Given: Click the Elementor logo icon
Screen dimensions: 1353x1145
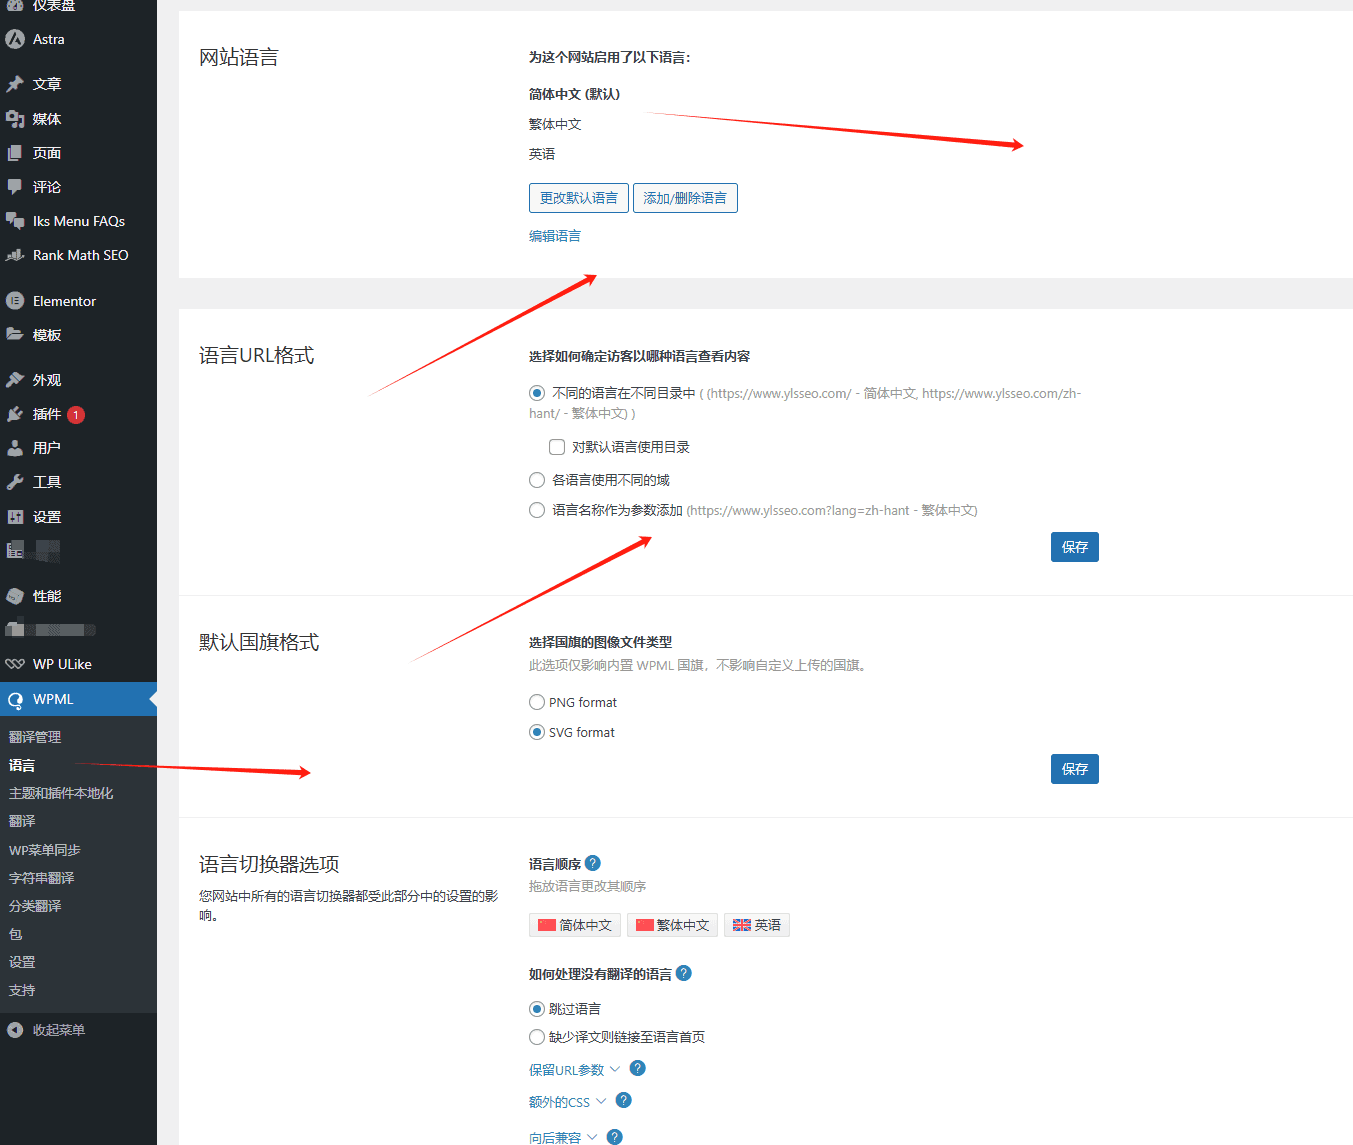Looking at the screenshot, I should (15, 301).
